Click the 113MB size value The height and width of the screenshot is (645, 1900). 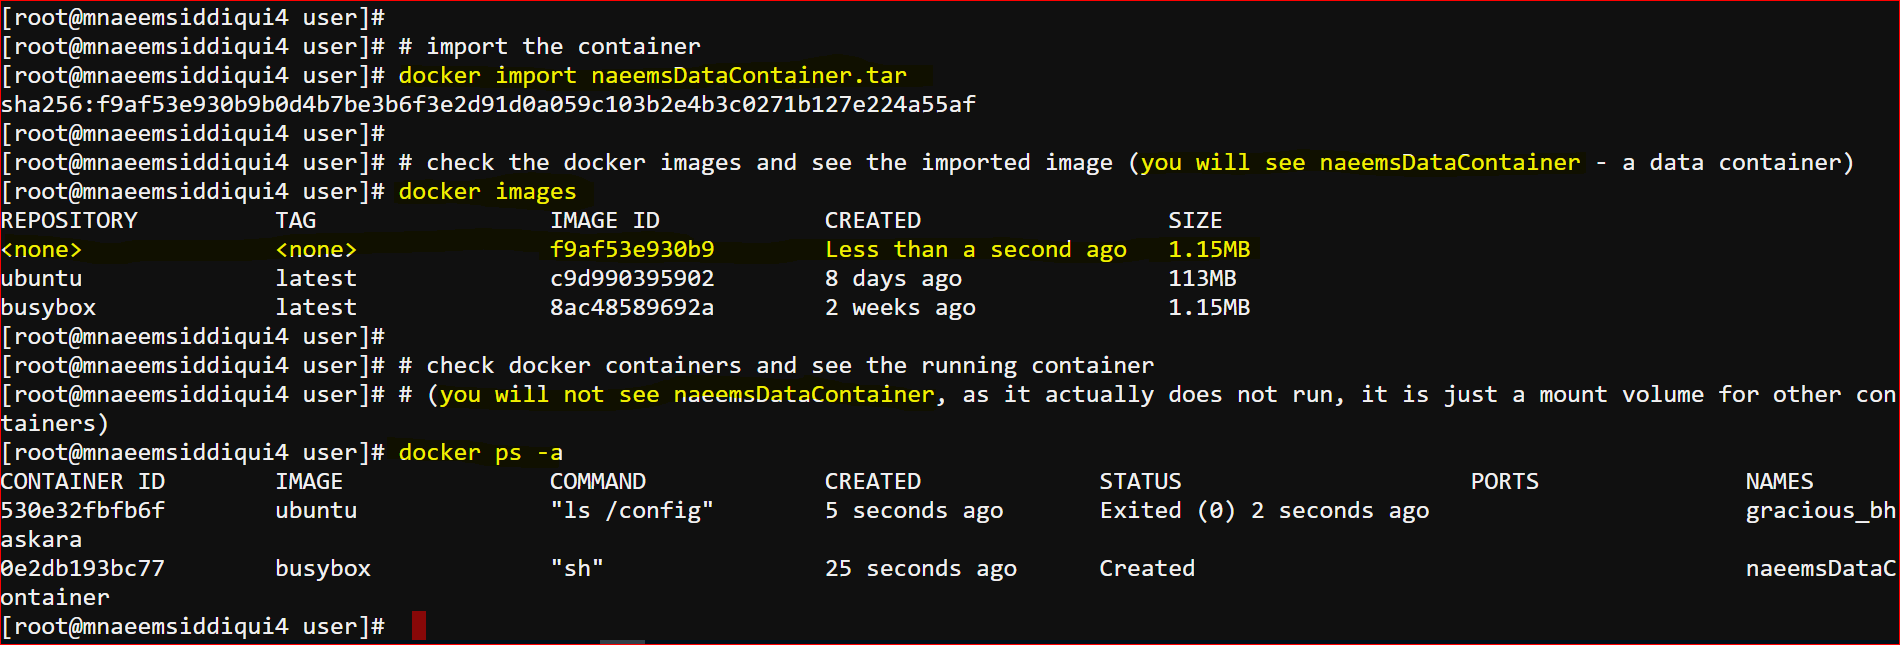[1202, 279]
